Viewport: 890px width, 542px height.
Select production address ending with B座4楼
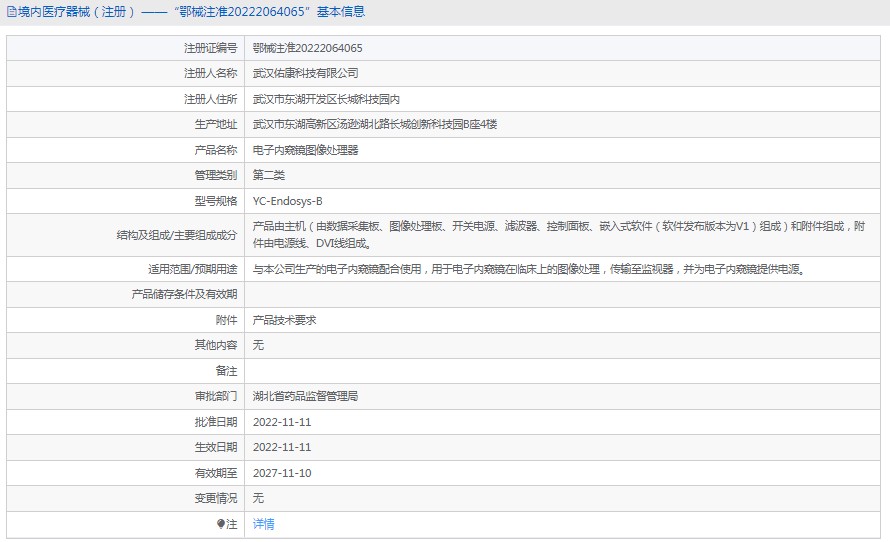click(x=375, y=124)
